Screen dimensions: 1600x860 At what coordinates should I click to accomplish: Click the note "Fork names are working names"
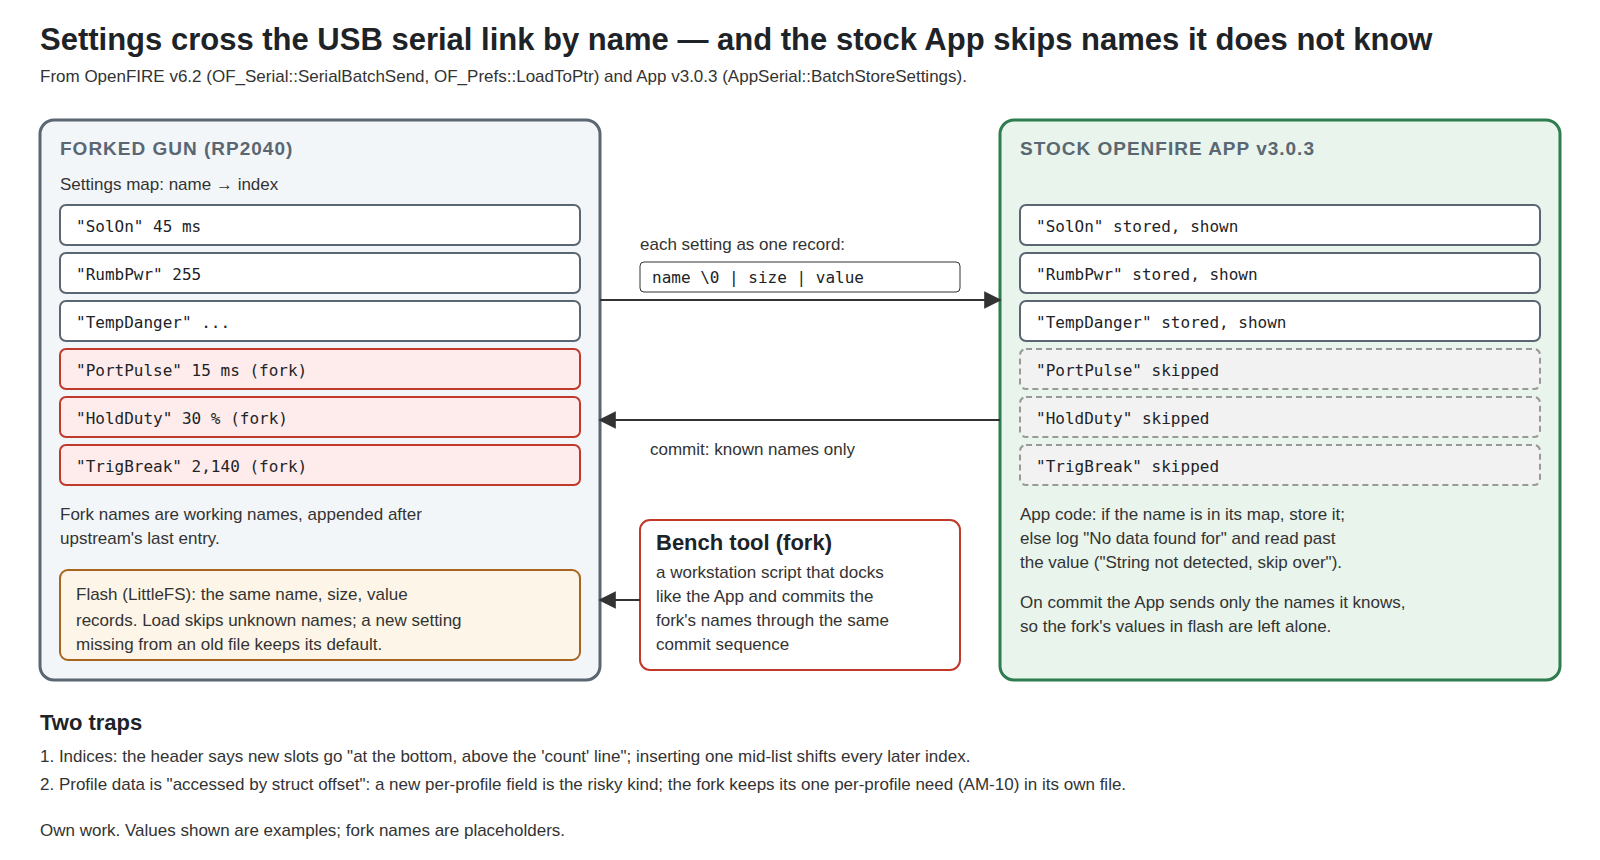click(x=241, y=526)
